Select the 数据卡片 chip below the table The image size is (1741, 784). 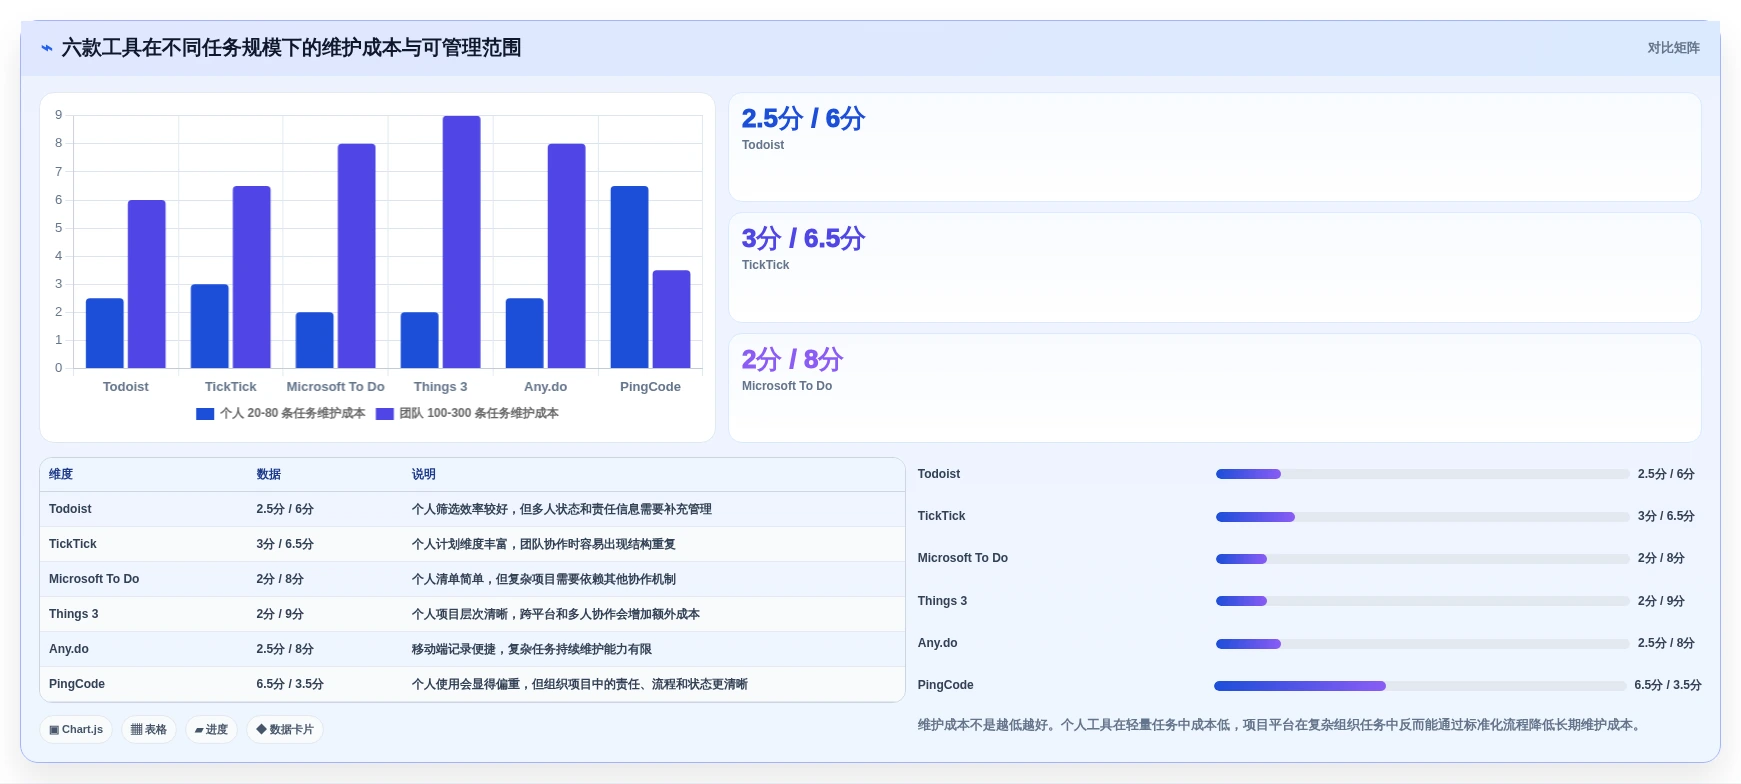(x=285, y=730)
